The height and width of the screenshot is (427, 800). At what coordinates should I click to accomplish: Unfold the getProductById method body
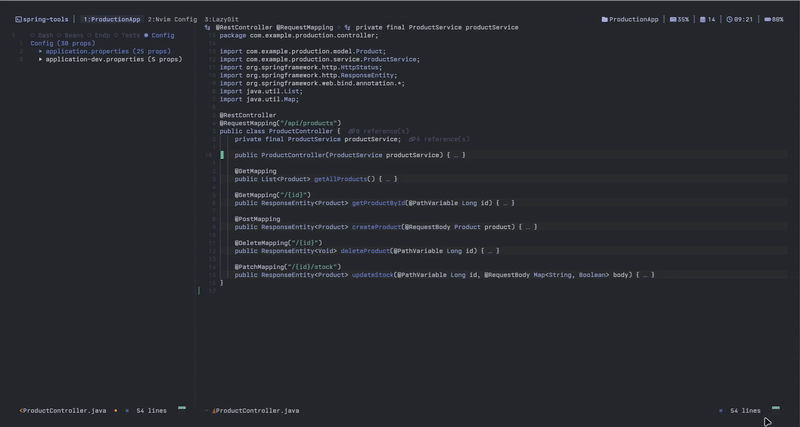point(505,203)
